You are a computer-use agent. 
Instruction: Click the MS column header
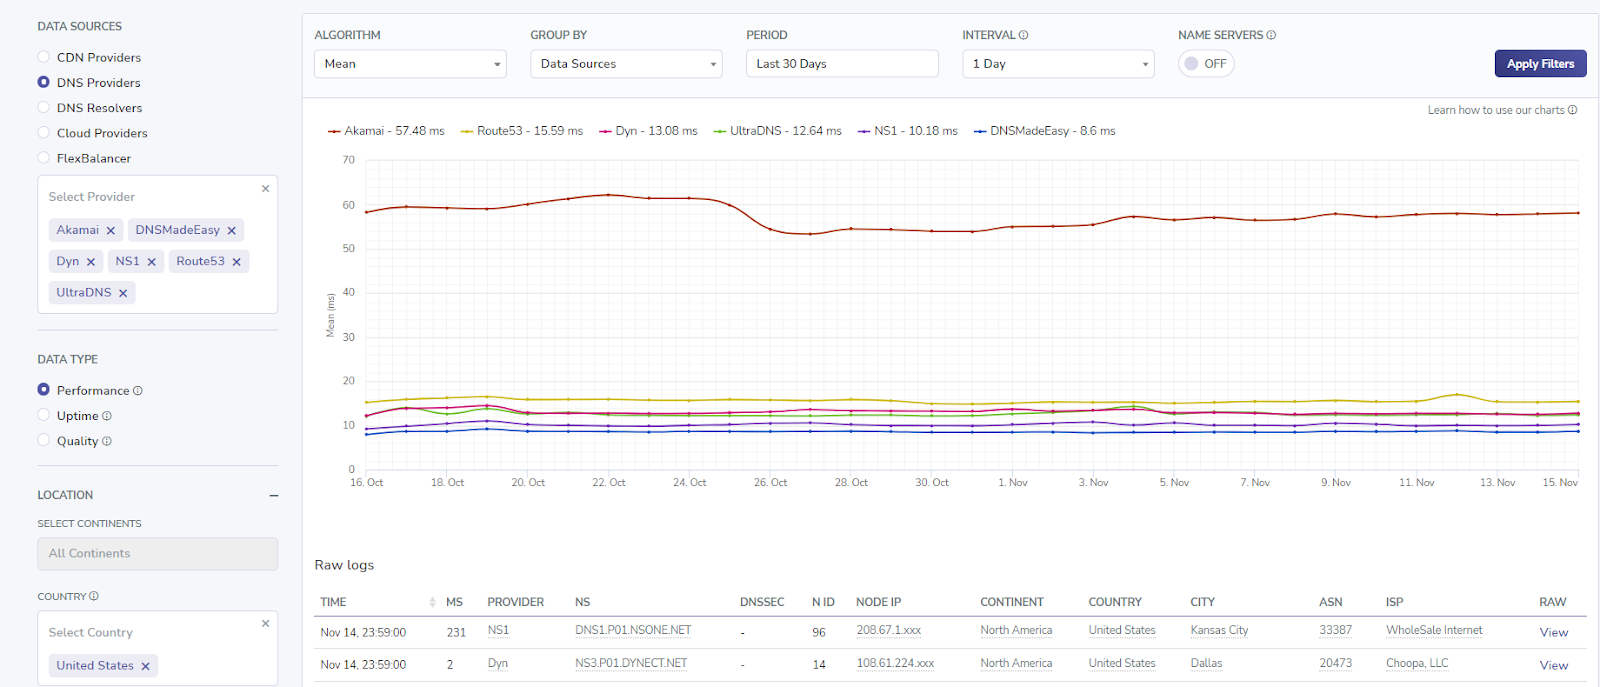[454, 602]
